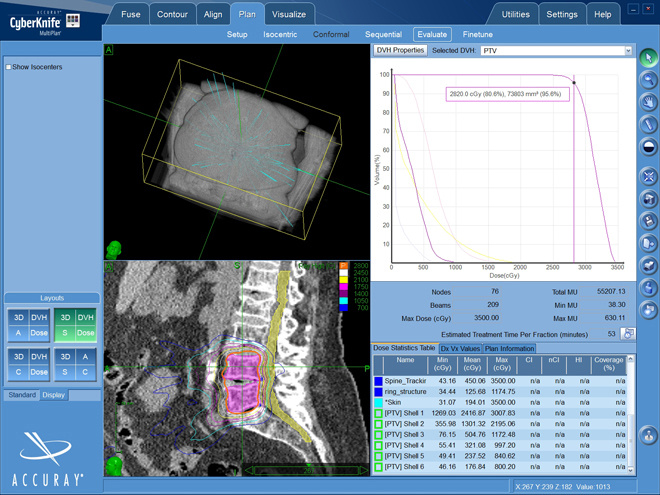This screenshot has width=660, height=495.
Task: Go to the Visualize tab
Action: [289, 14]
